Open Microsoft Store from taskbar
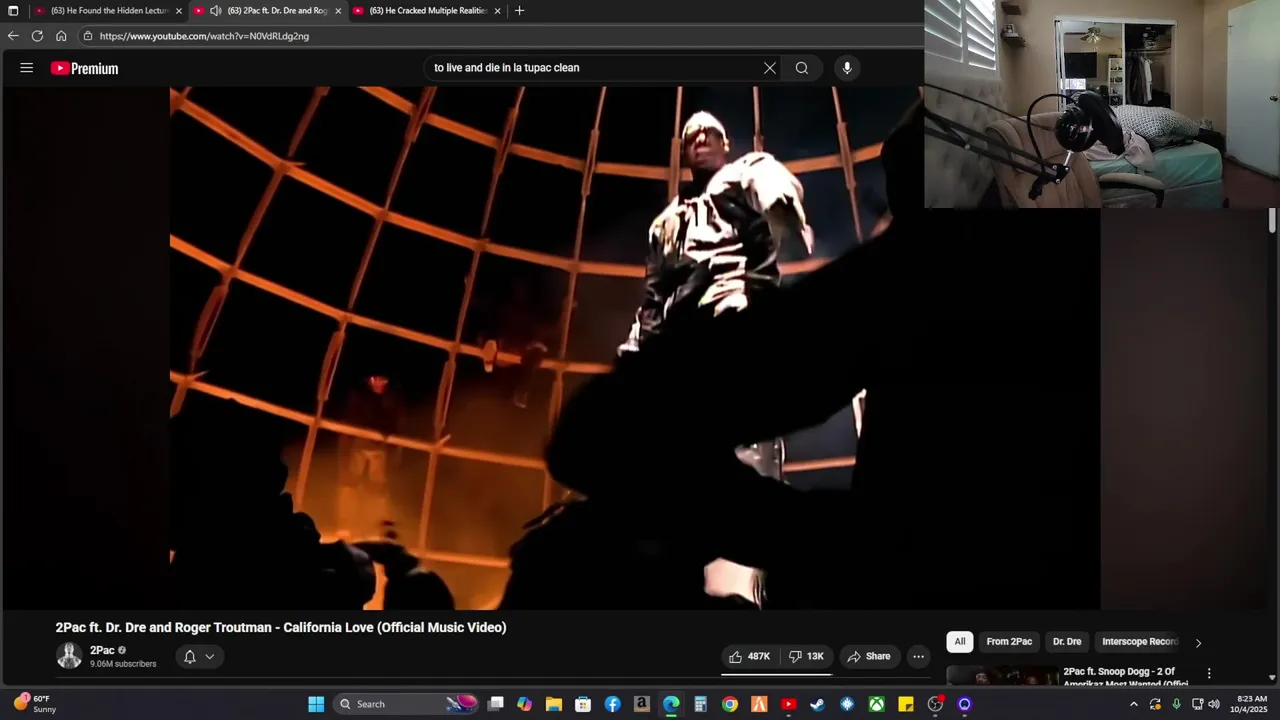1280x720 pixels. click(583, 704)
